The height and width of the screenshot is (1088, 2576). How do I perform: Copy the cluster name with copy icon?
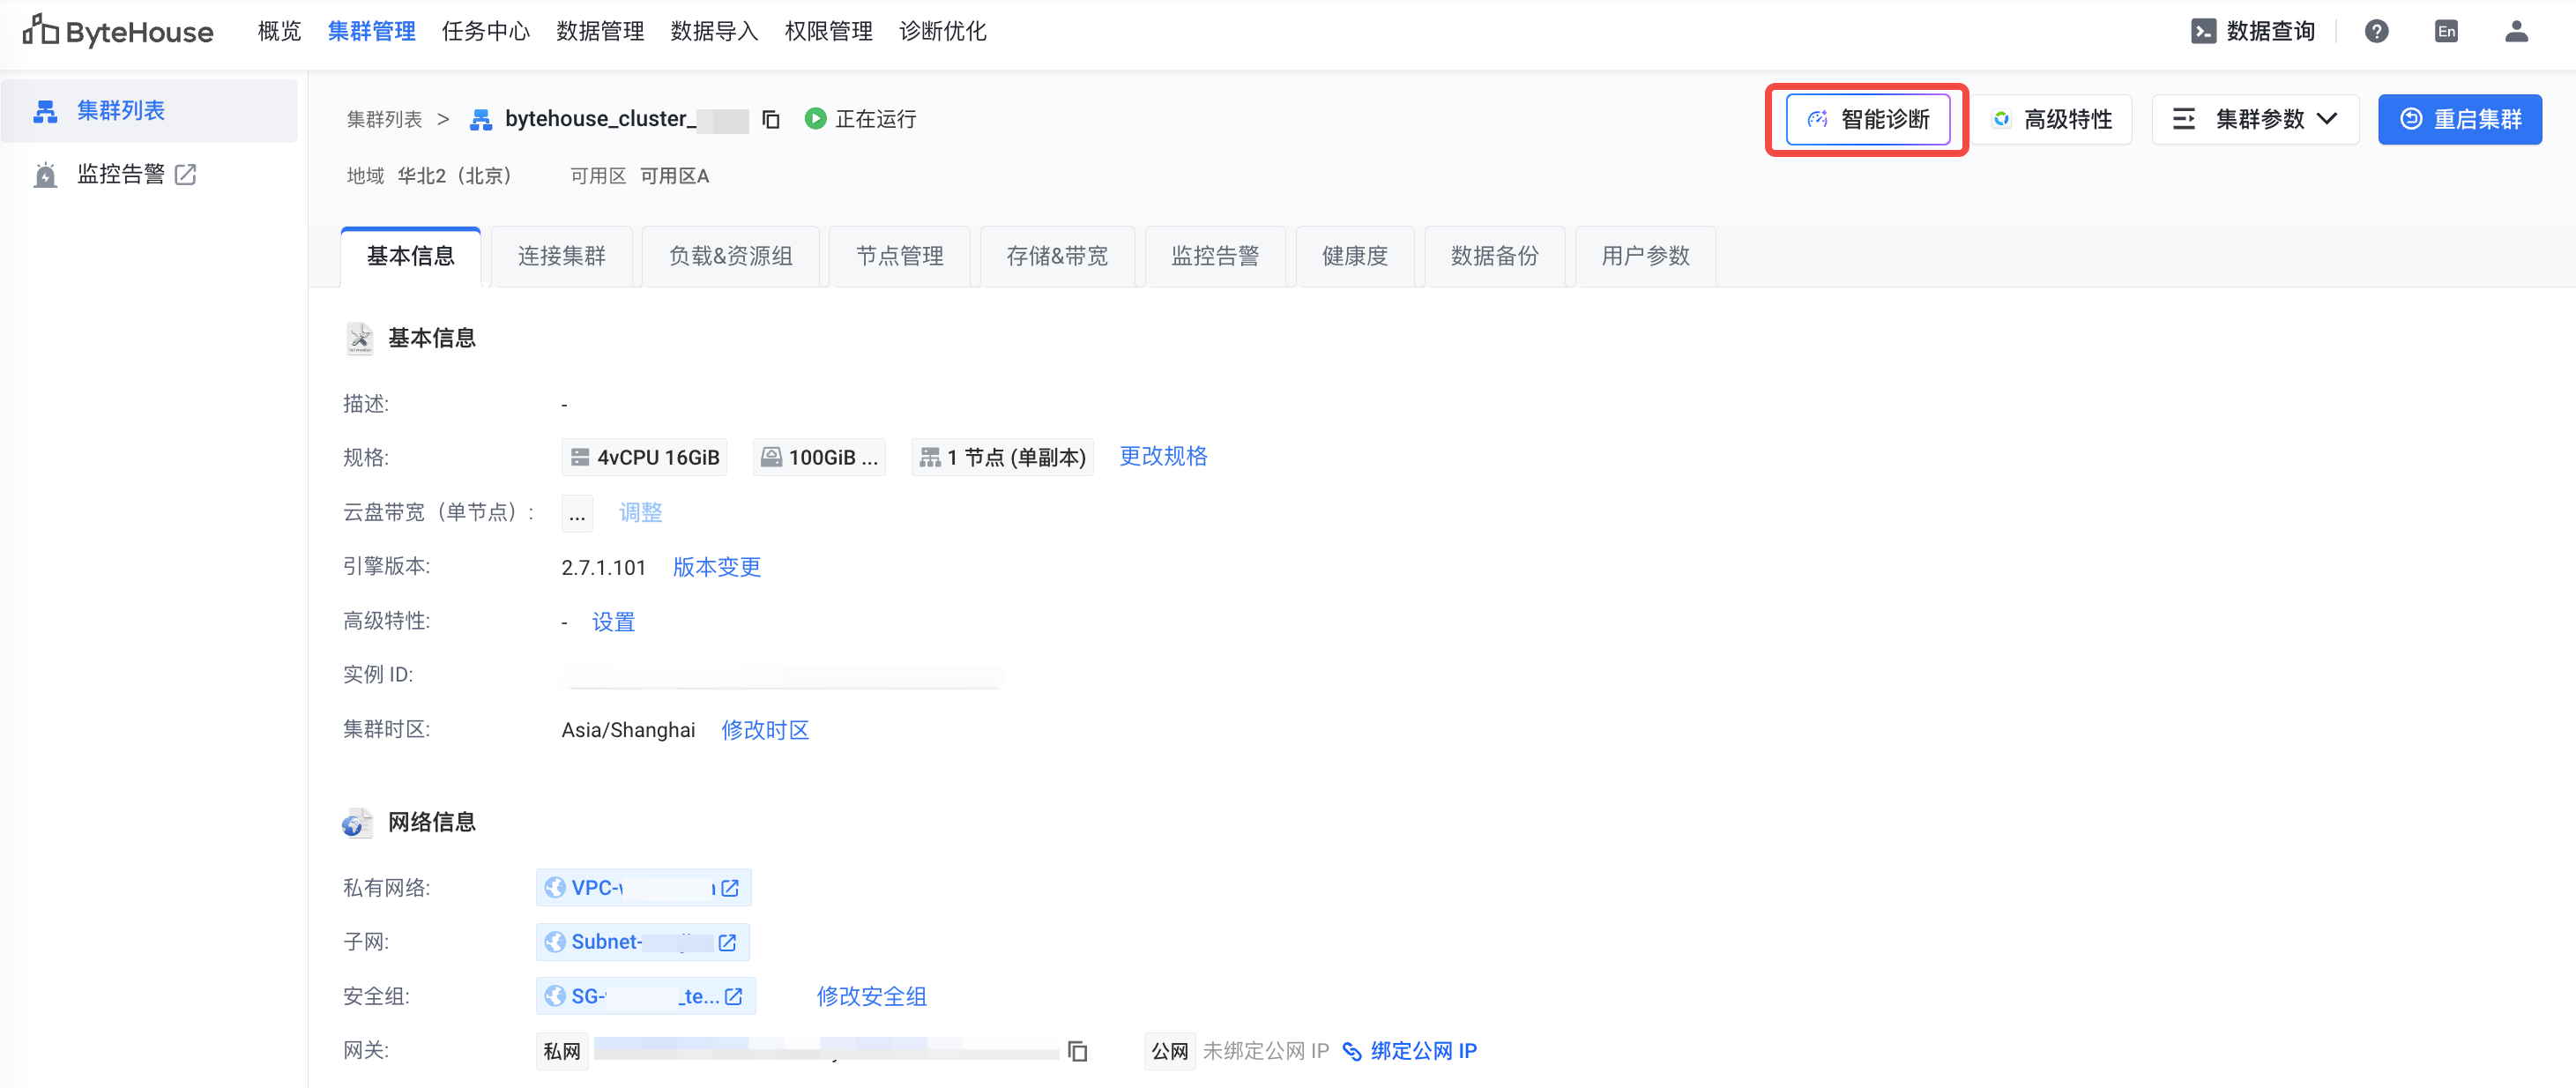(770, 120)
